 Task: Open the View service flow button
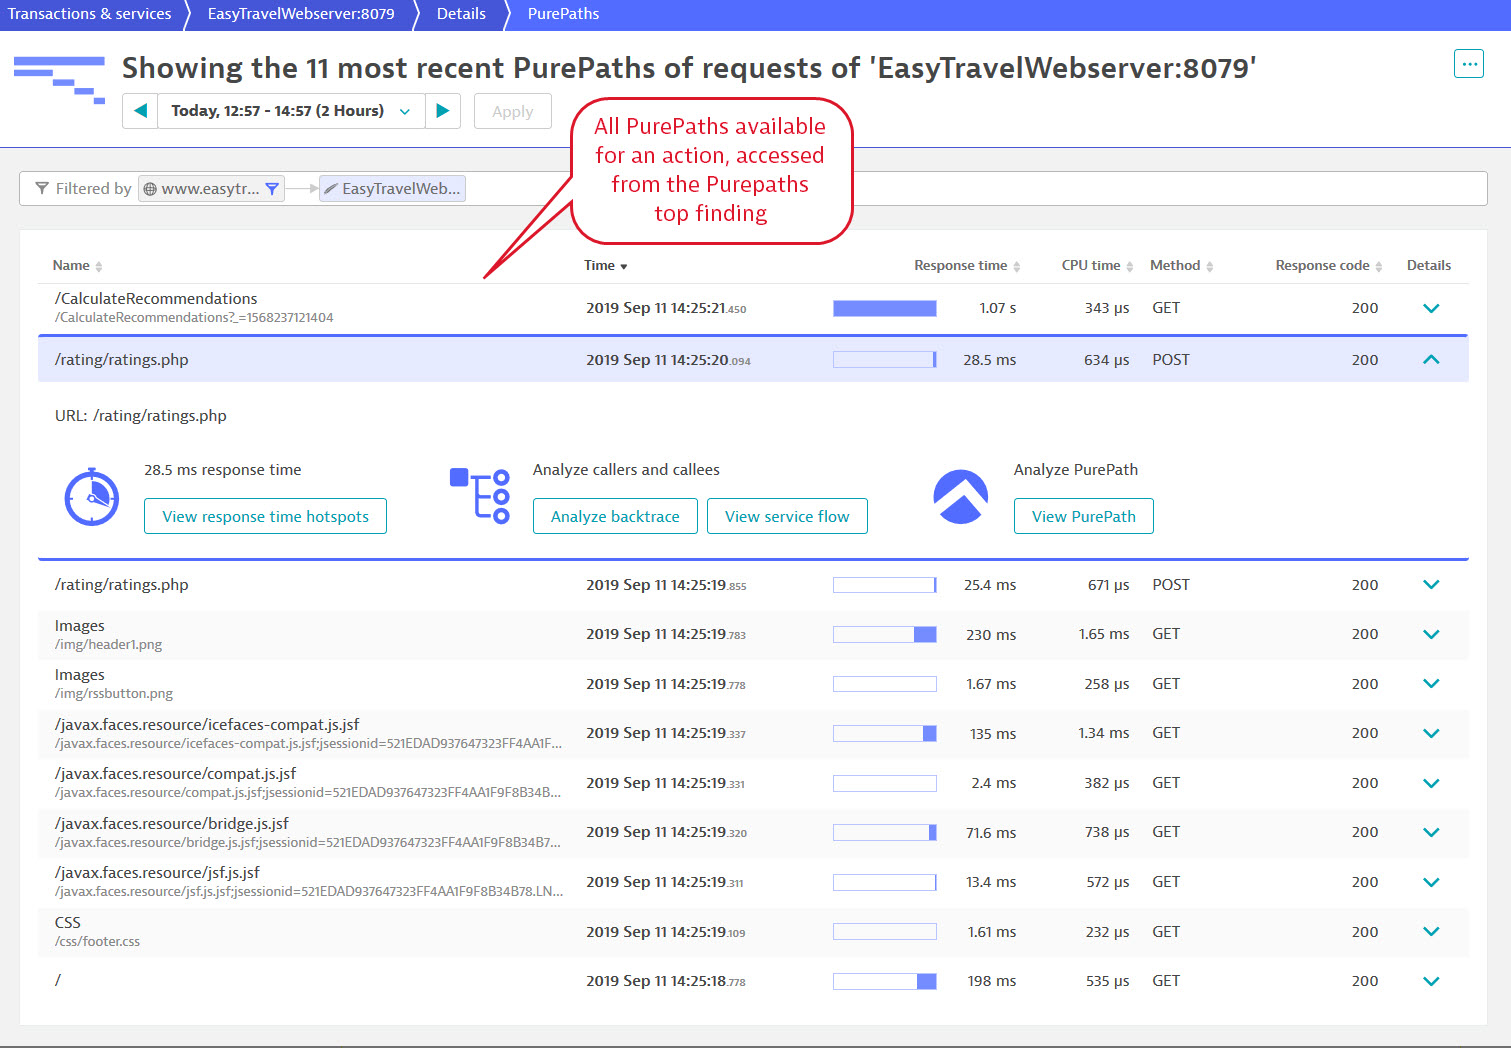(x=787, y=516)
